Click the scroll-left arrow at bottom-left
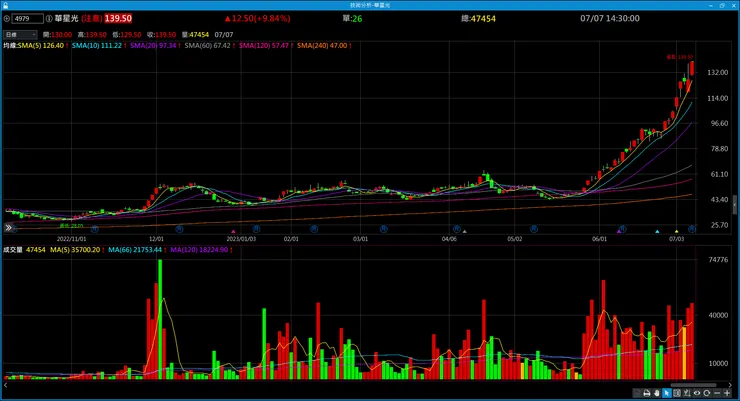 (6, 385)
